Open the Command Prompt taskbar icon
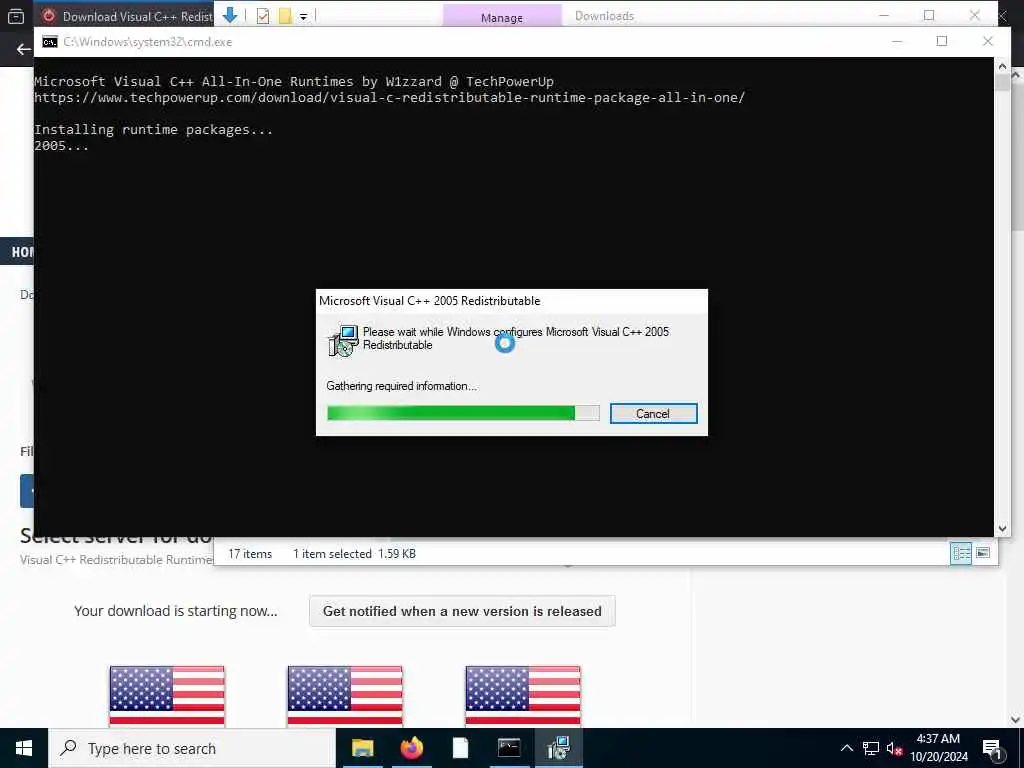Viewport: 1024px width, 768px height. [x=509, y=748]
